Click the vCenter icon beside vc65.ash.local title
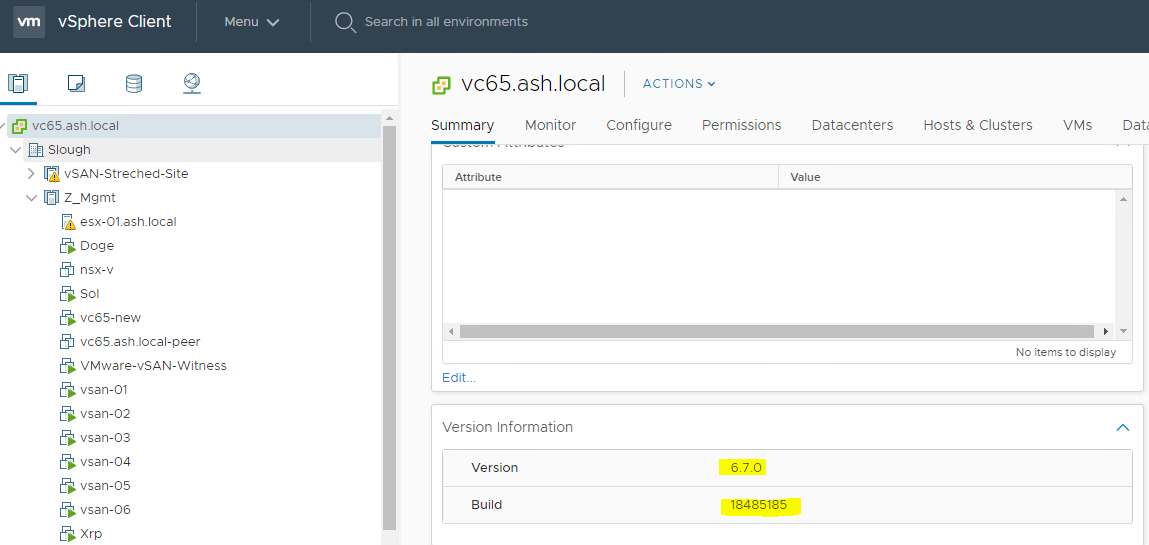Viewport: 1149px width, 545px height. 441,85
